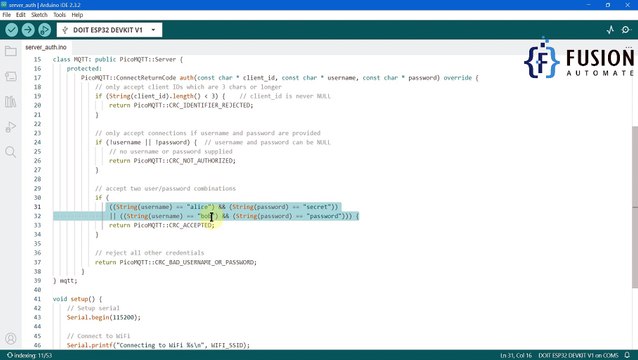Open the Boards Manager sidebar icon
This screenshot has width=638, height=360.
coord(11,76)
